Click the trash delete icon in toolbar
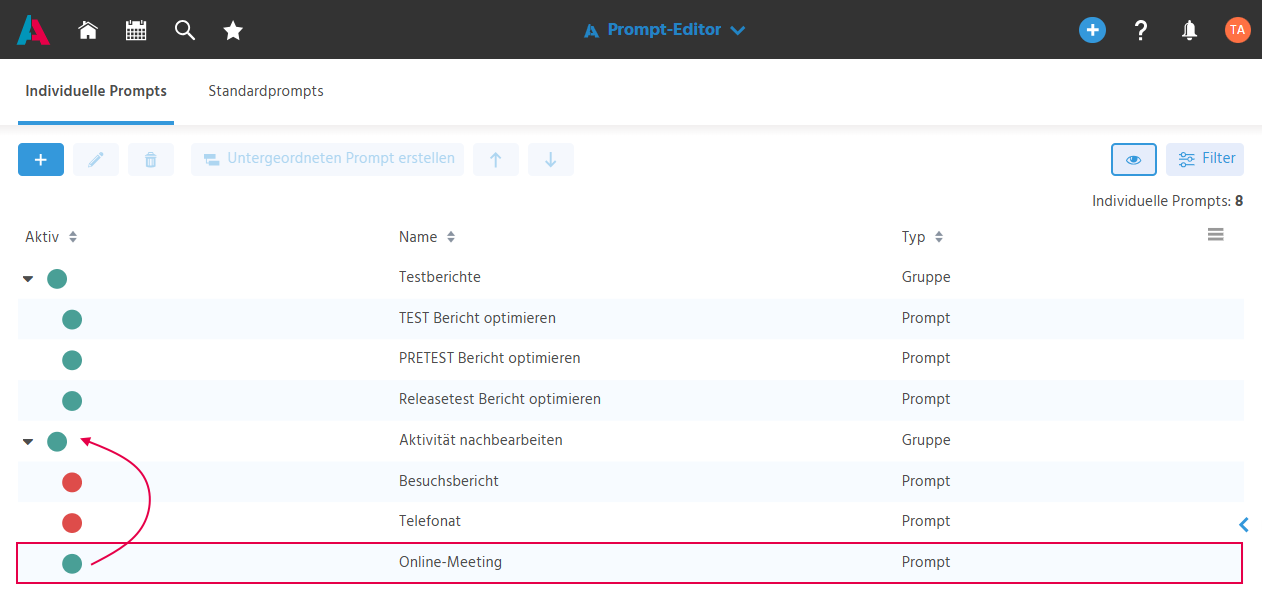The width and height of the screenshot is (1262, 604). tap(151, 159)
